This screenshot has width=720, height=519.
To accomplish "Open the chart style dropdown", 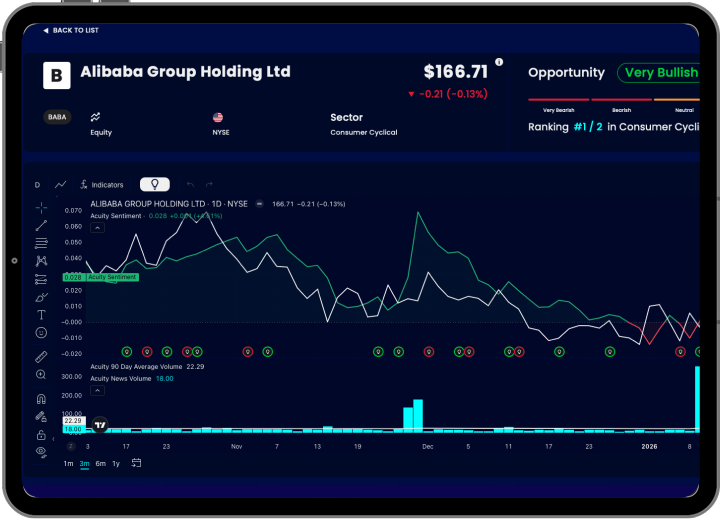I will point(61,184).
